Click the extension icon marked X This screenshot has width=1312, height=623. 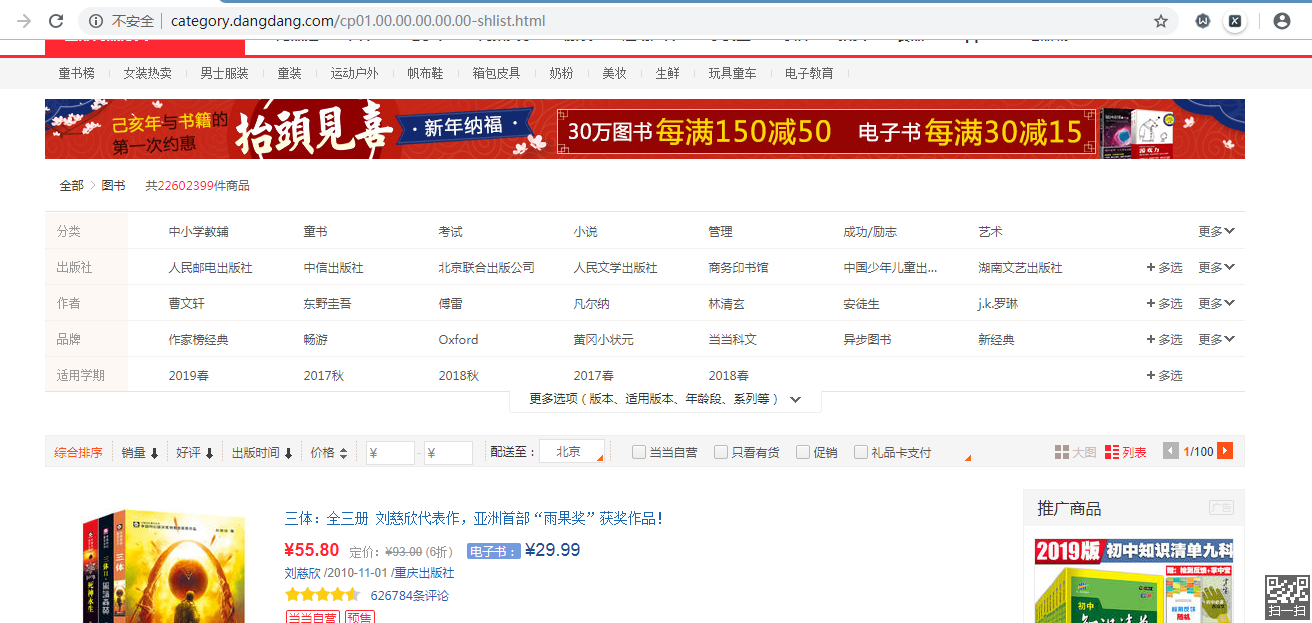[x=1235, y=21]
